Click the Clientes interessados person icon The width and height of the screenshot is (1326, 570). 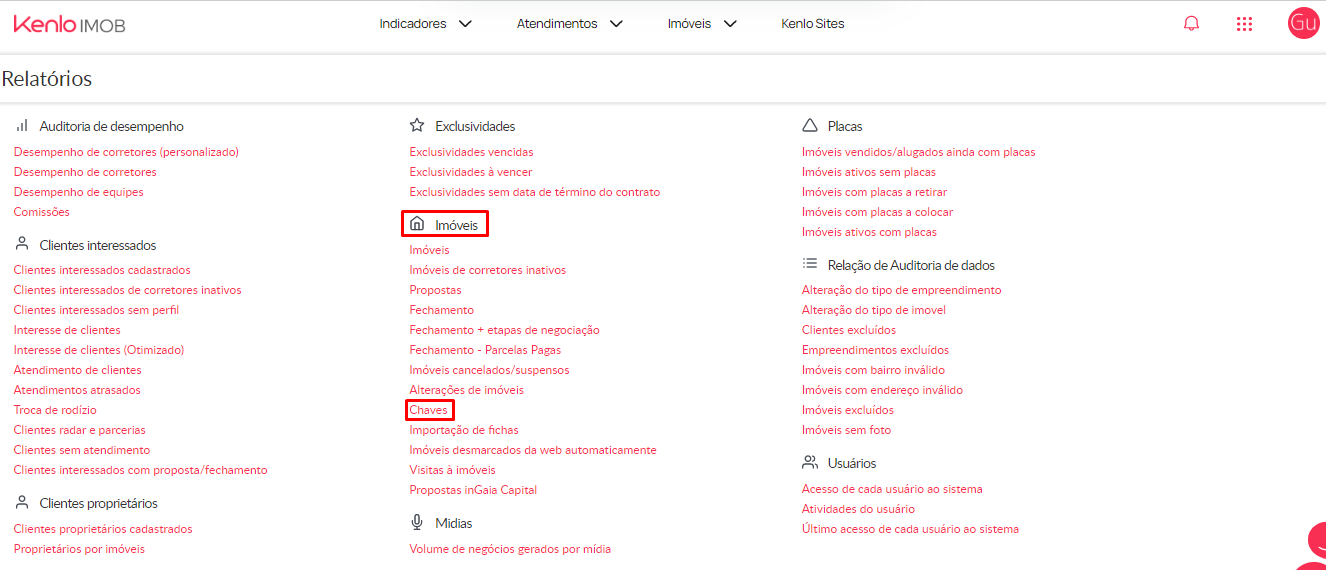tap(22, 244)
